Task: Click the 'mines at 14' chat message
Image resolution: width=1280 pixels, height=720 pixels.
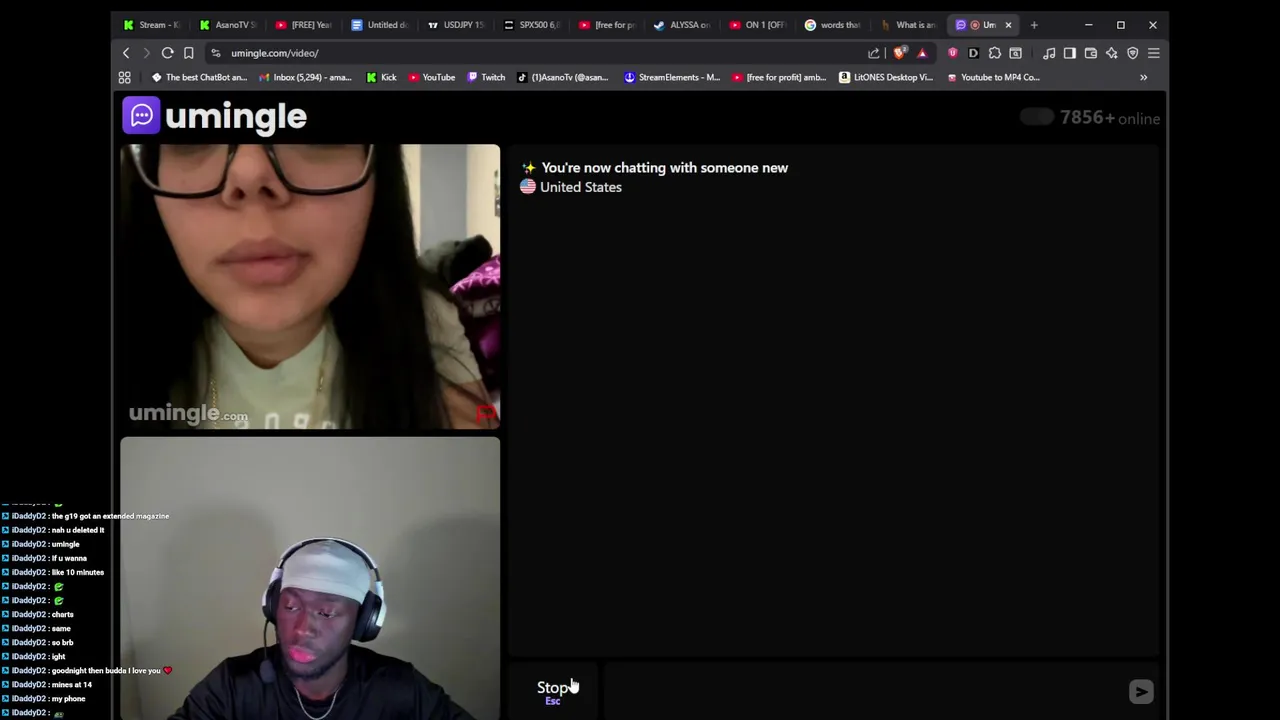Action: pyautogui.click(x=47, y=684)
